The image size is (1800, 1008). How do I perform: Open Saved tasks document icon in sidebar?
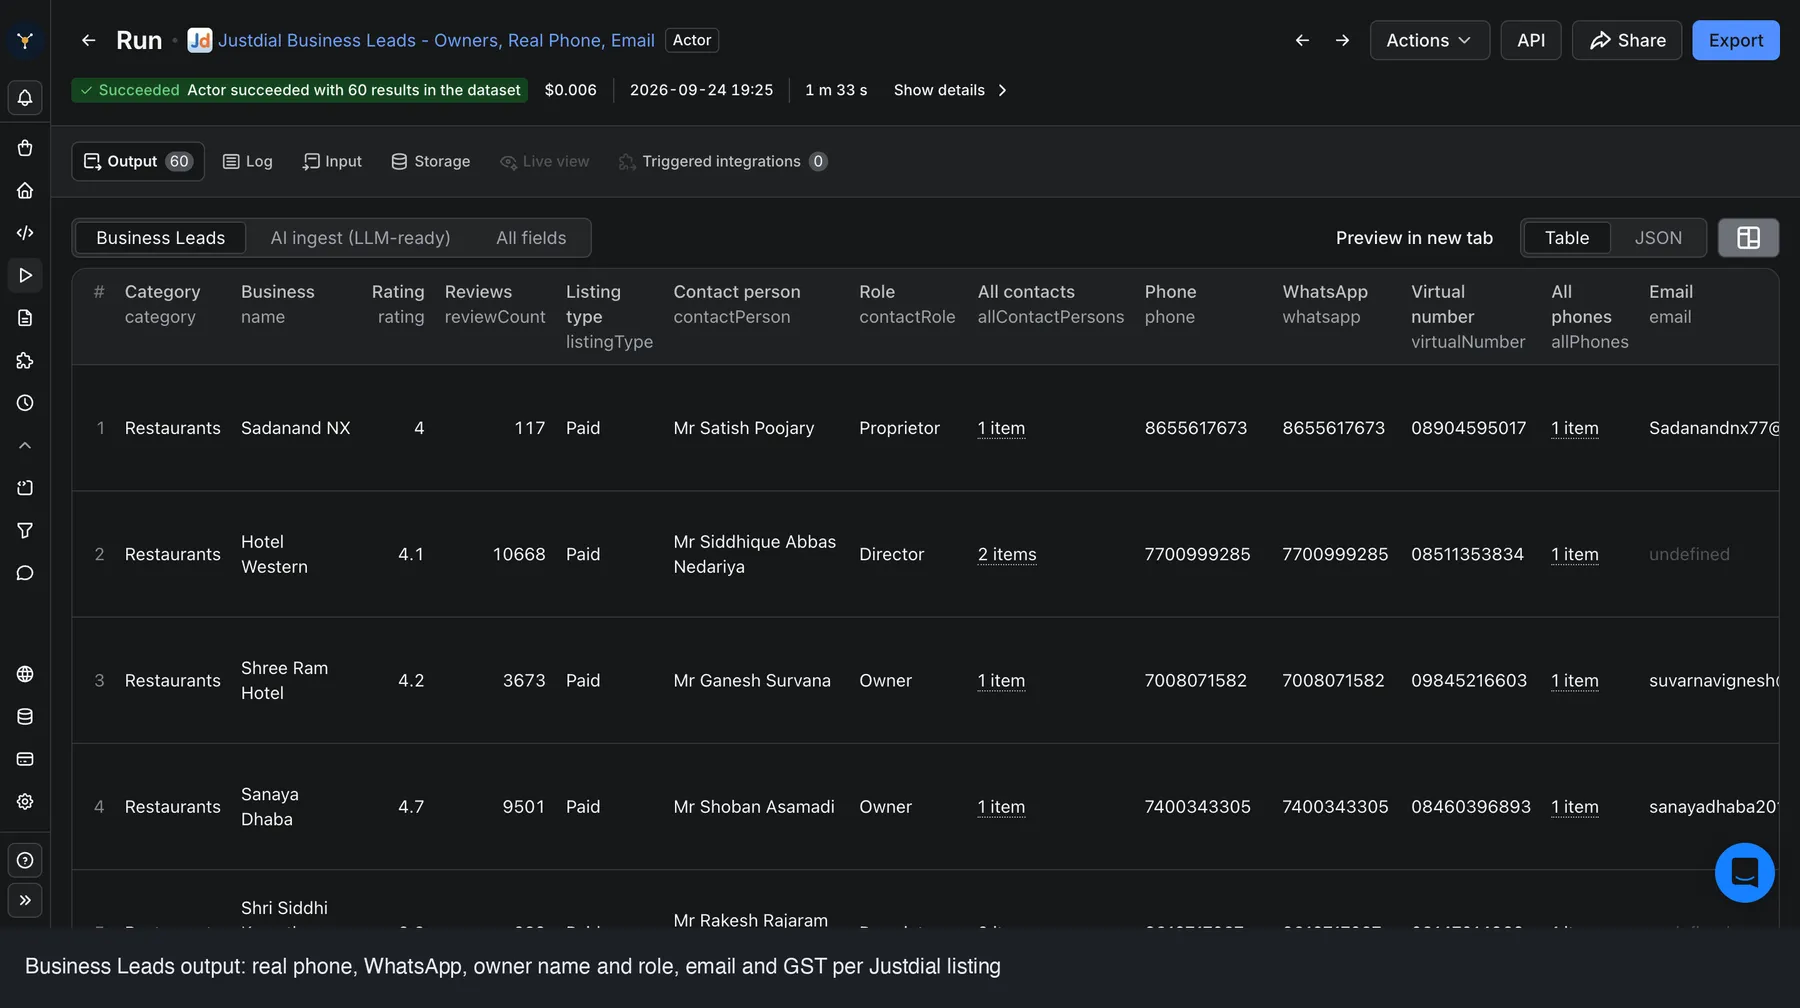(x=25, y=318)
